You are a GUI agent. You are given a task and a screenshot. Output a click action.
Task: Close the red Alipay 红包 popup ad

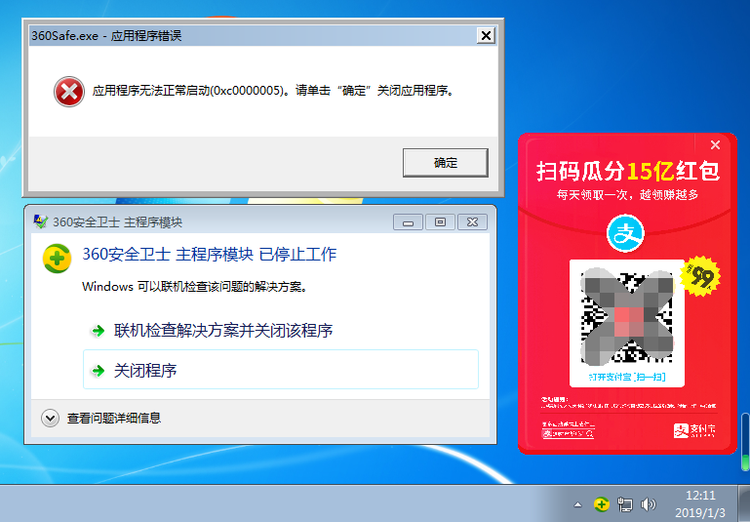click(x=715, y=145)
